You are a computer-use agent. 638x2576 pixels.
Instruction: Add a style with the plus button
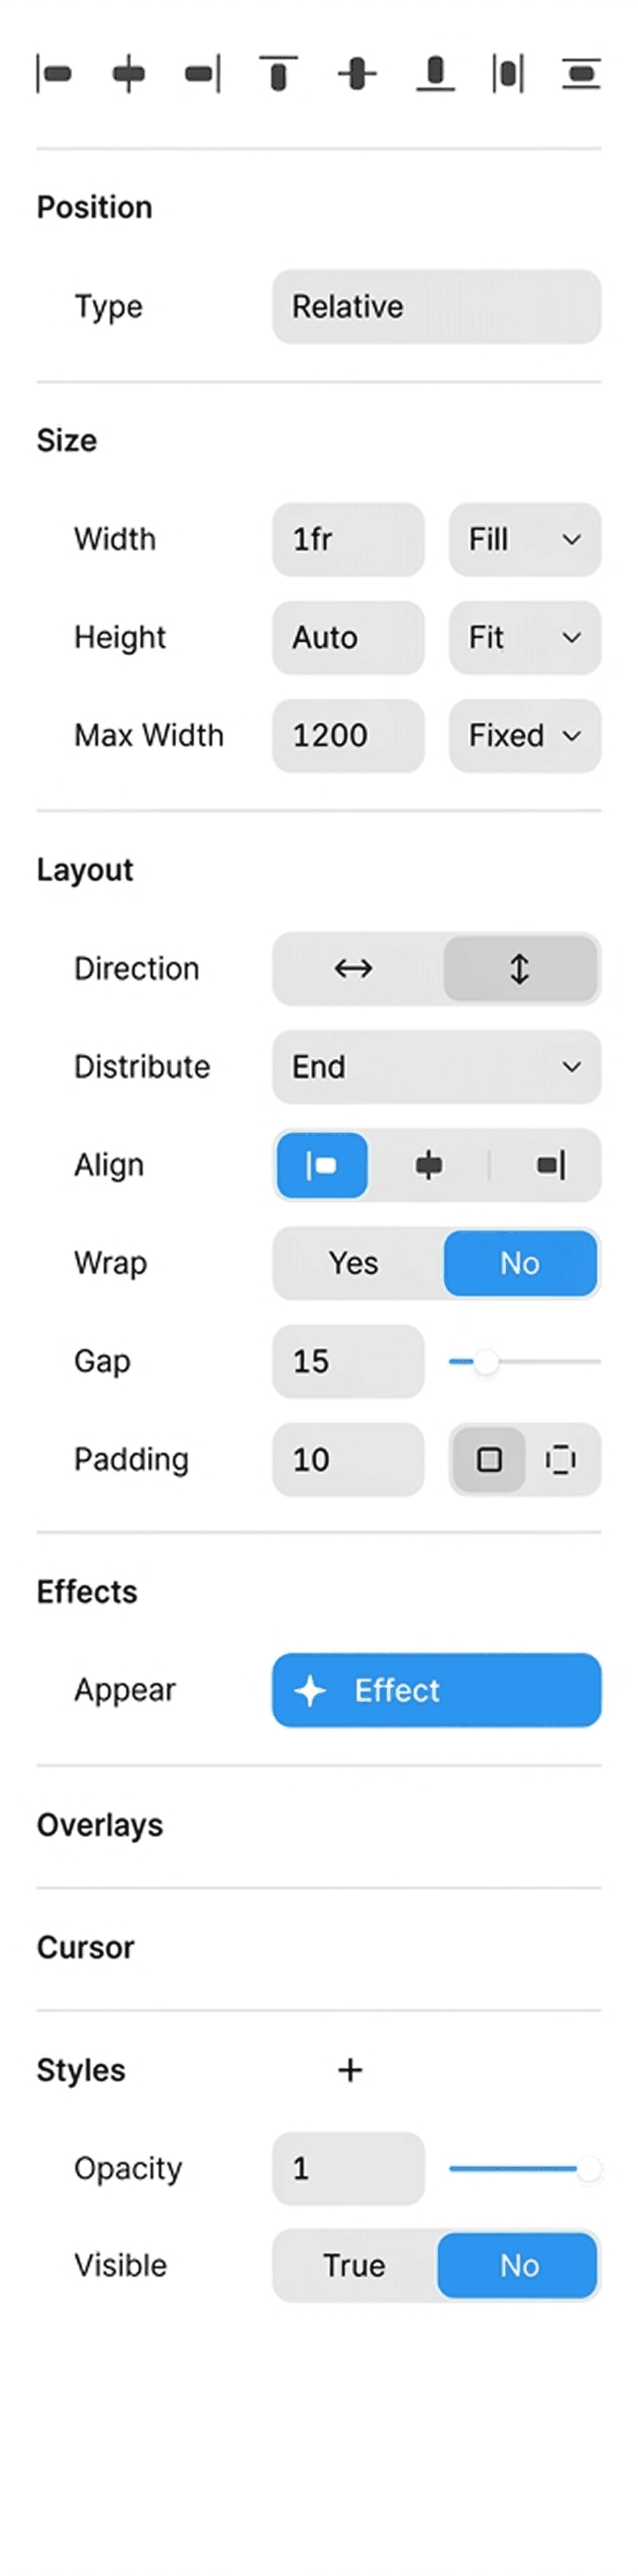(x=350, y=2070)
